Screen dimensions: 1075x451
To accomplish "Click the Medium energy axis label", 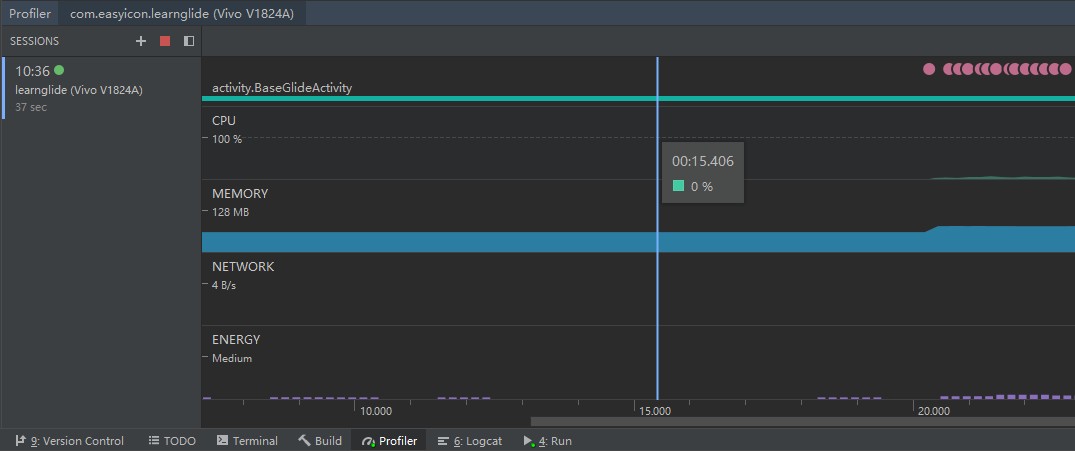I will 232,358.
